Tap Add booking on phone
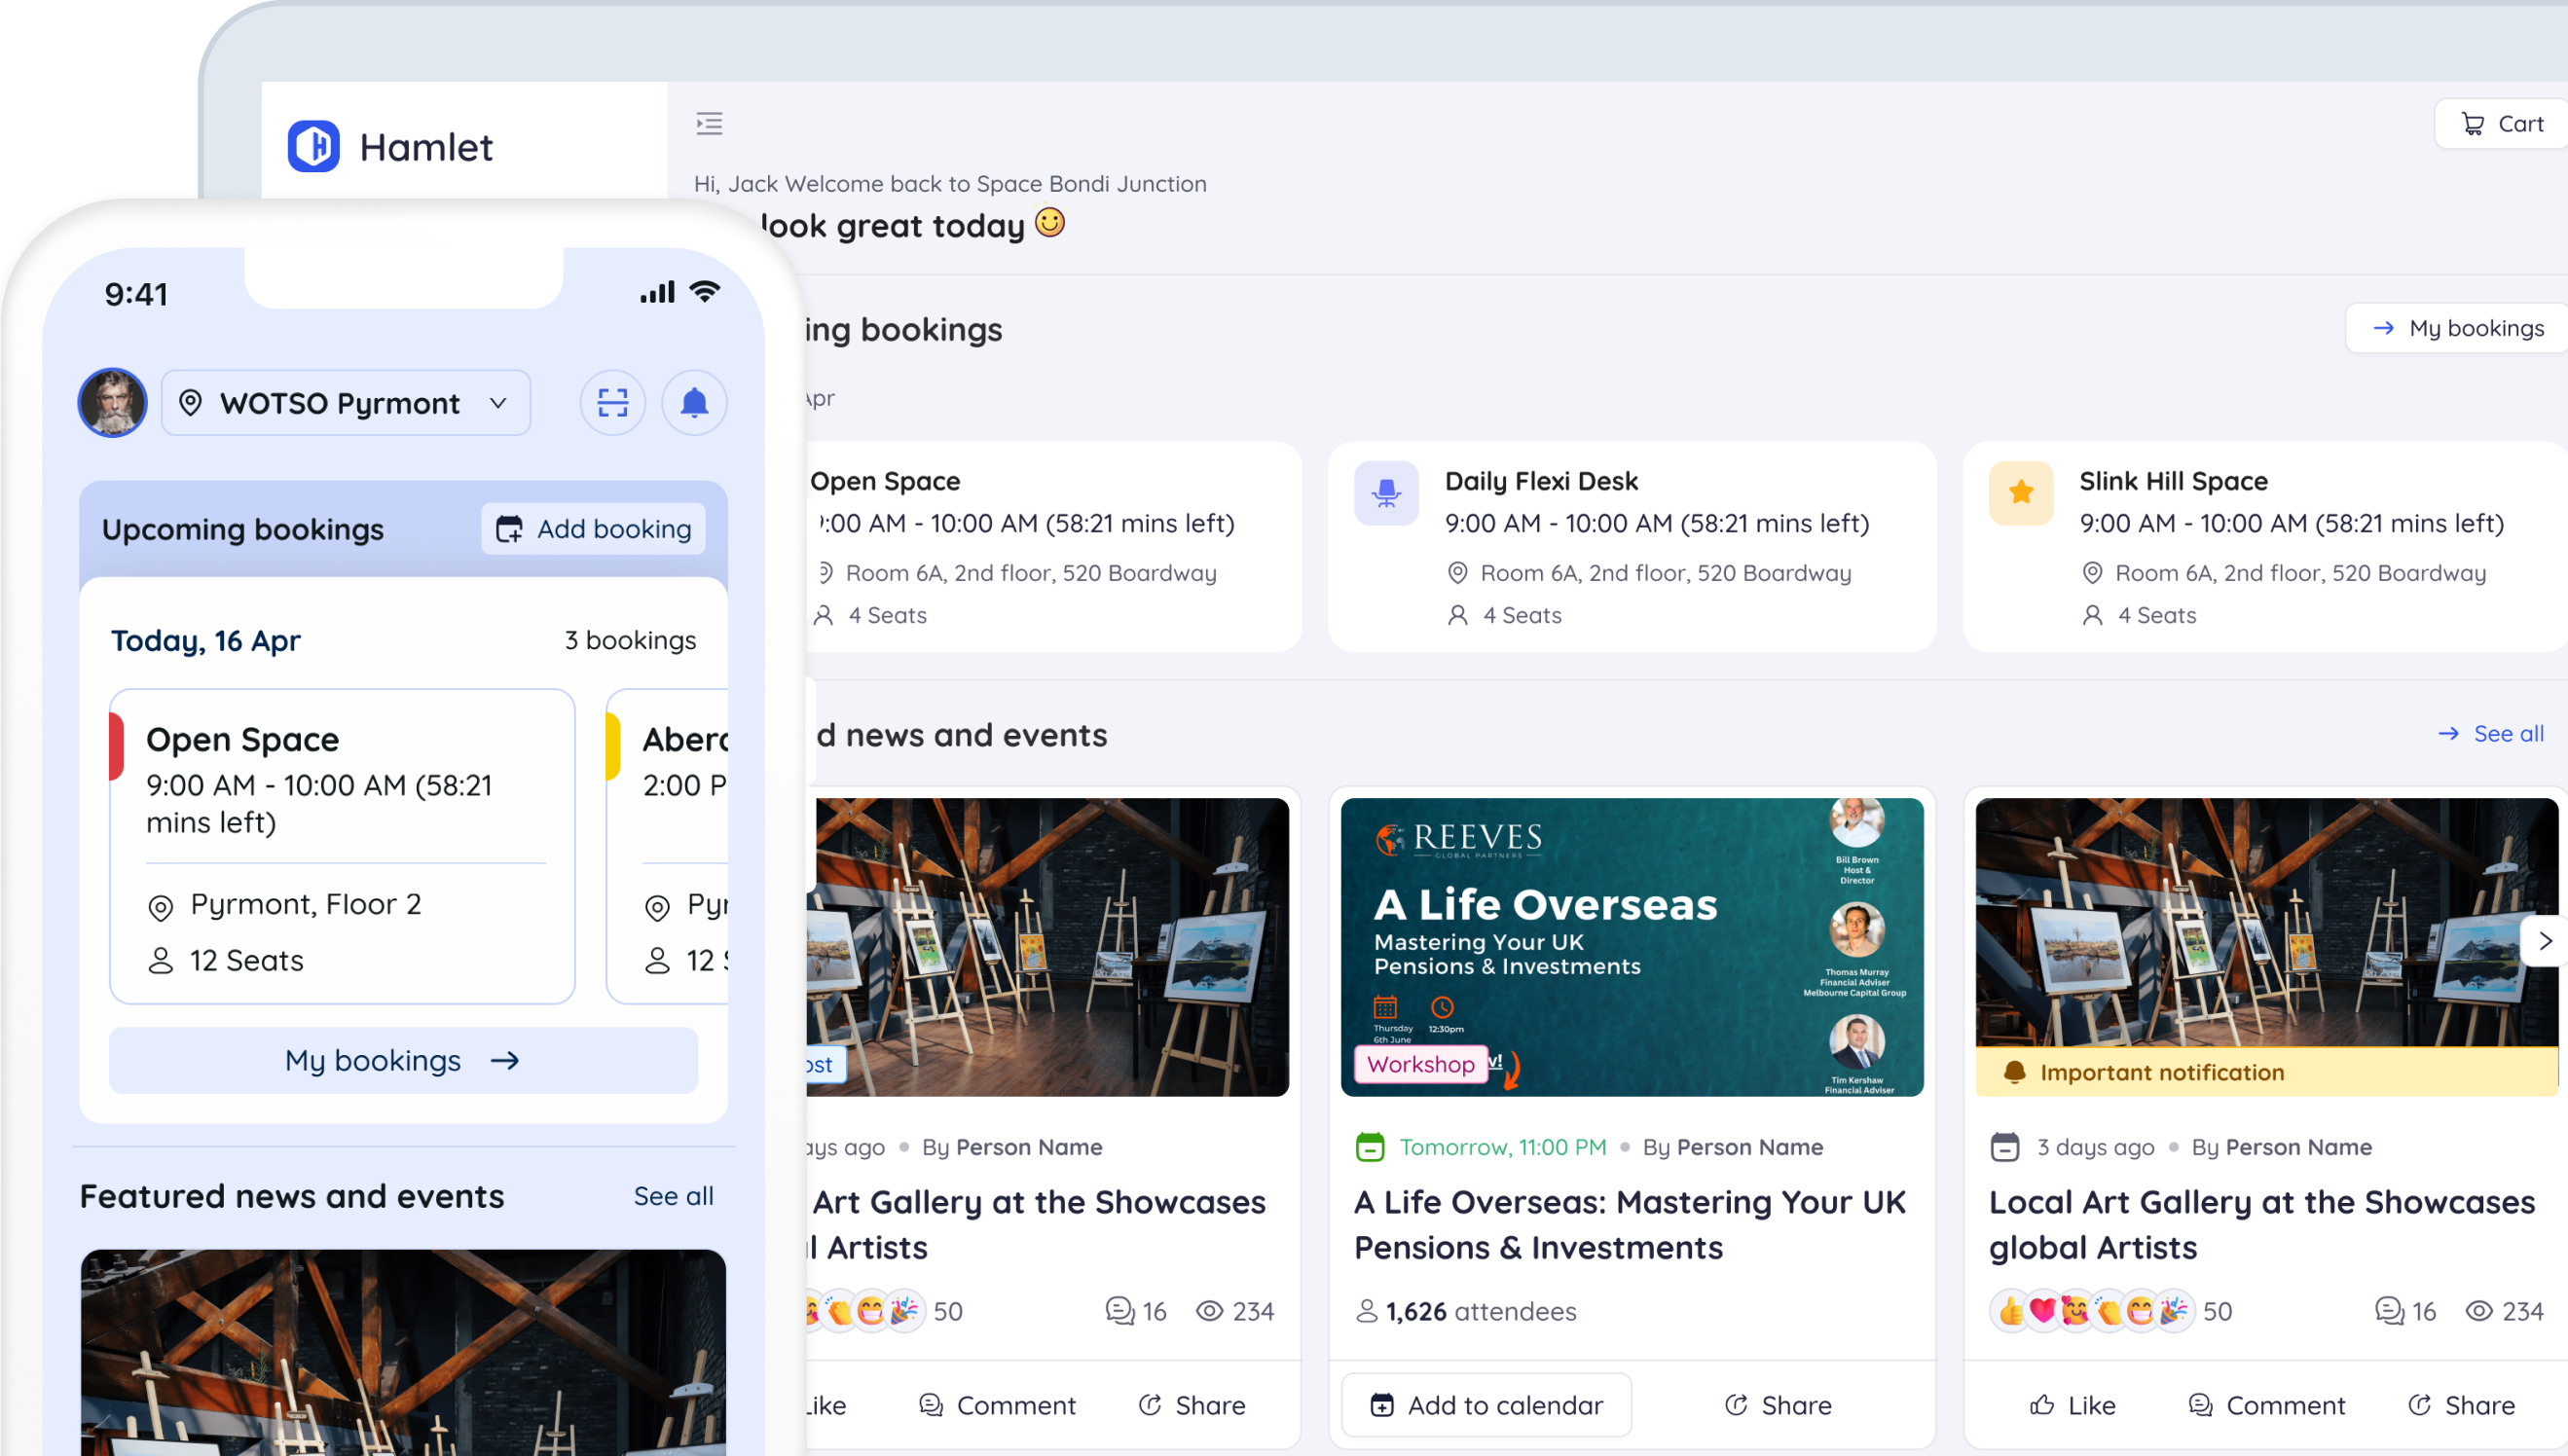 pyautogui.click(x=594, y=529)
